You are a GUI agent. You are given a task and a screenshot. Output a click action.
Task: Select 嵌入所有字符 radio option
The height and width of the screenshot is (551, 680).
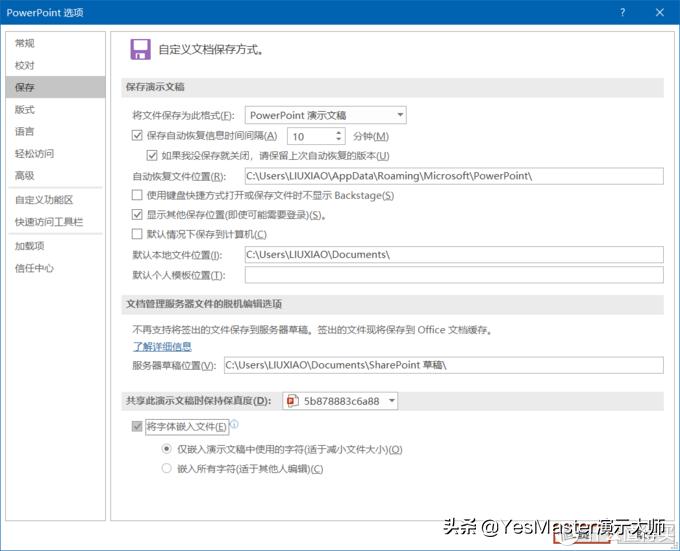167,468
